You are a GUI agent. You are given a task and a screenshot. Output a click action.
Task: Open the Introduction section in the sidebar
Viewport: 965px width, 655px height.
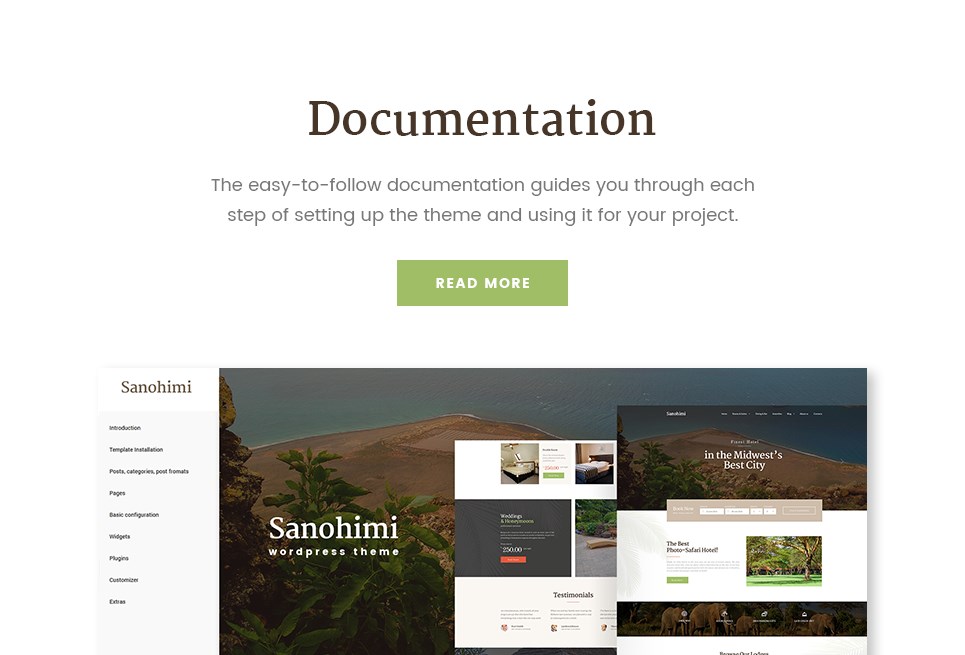pyautogui.click(x=125, y=428)
